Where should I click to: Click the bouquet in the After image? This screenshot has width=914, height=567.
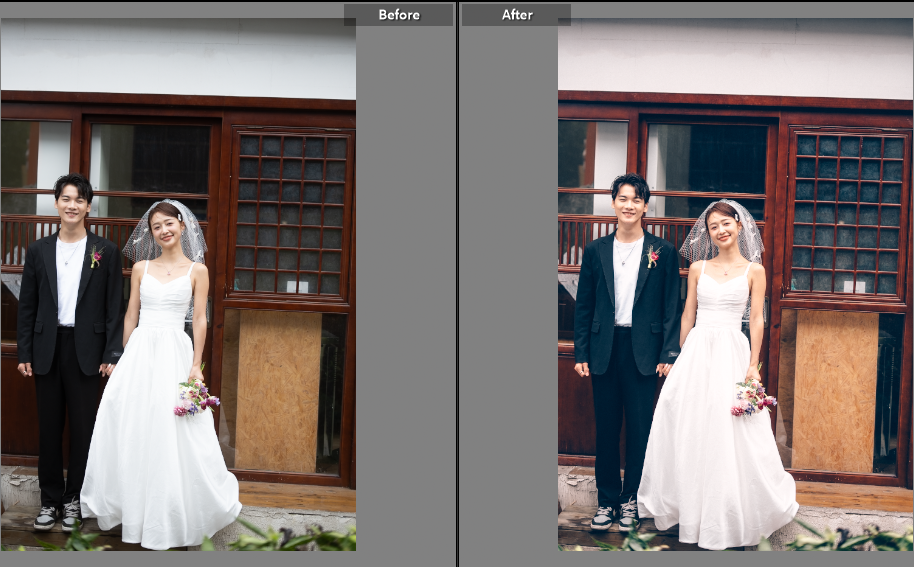pos(752,397)
